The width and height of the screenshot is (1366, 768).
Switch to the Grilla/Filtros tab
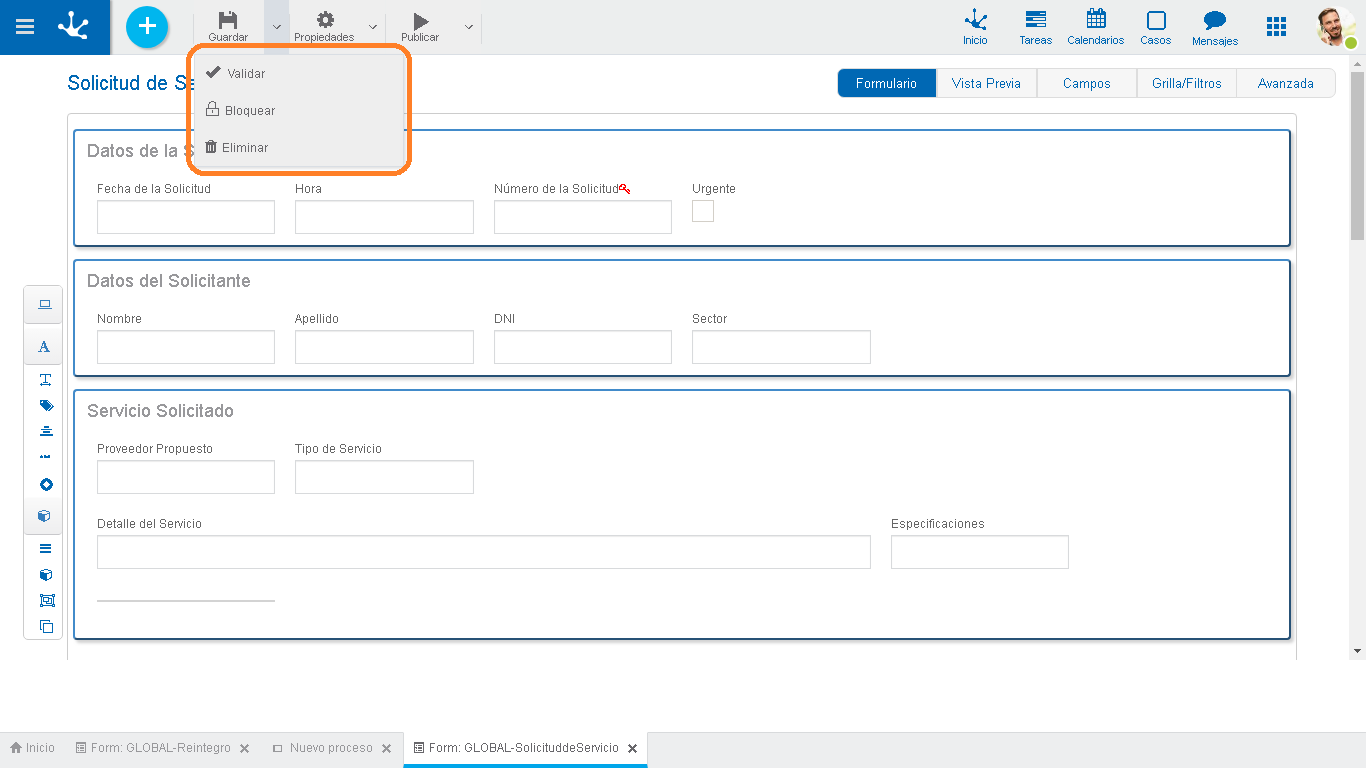pos(1186,83)
